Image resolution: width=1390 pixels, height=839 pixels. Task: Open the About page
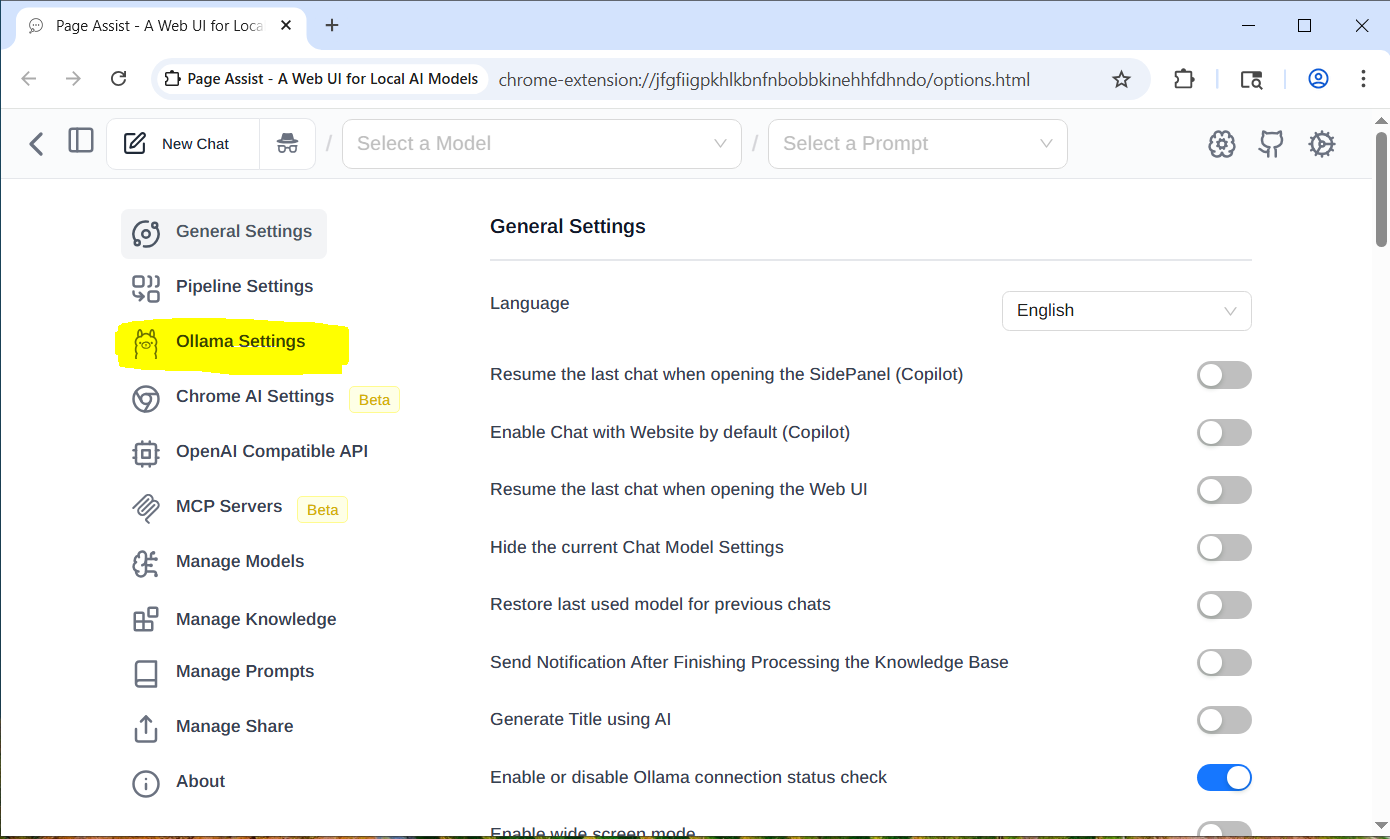200,781
